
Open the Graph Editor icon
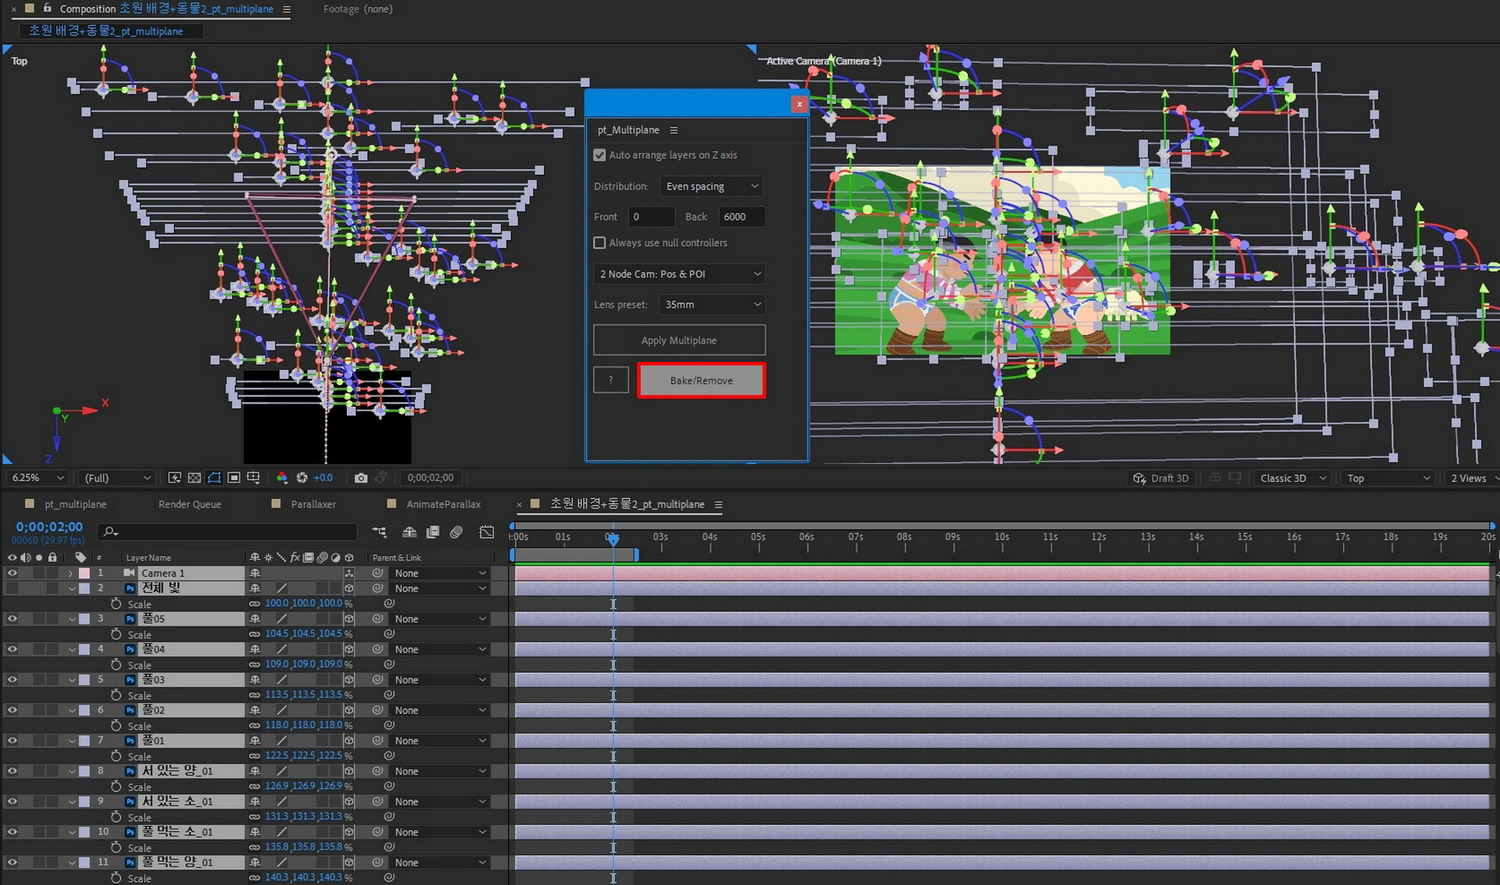click(487, 532)
